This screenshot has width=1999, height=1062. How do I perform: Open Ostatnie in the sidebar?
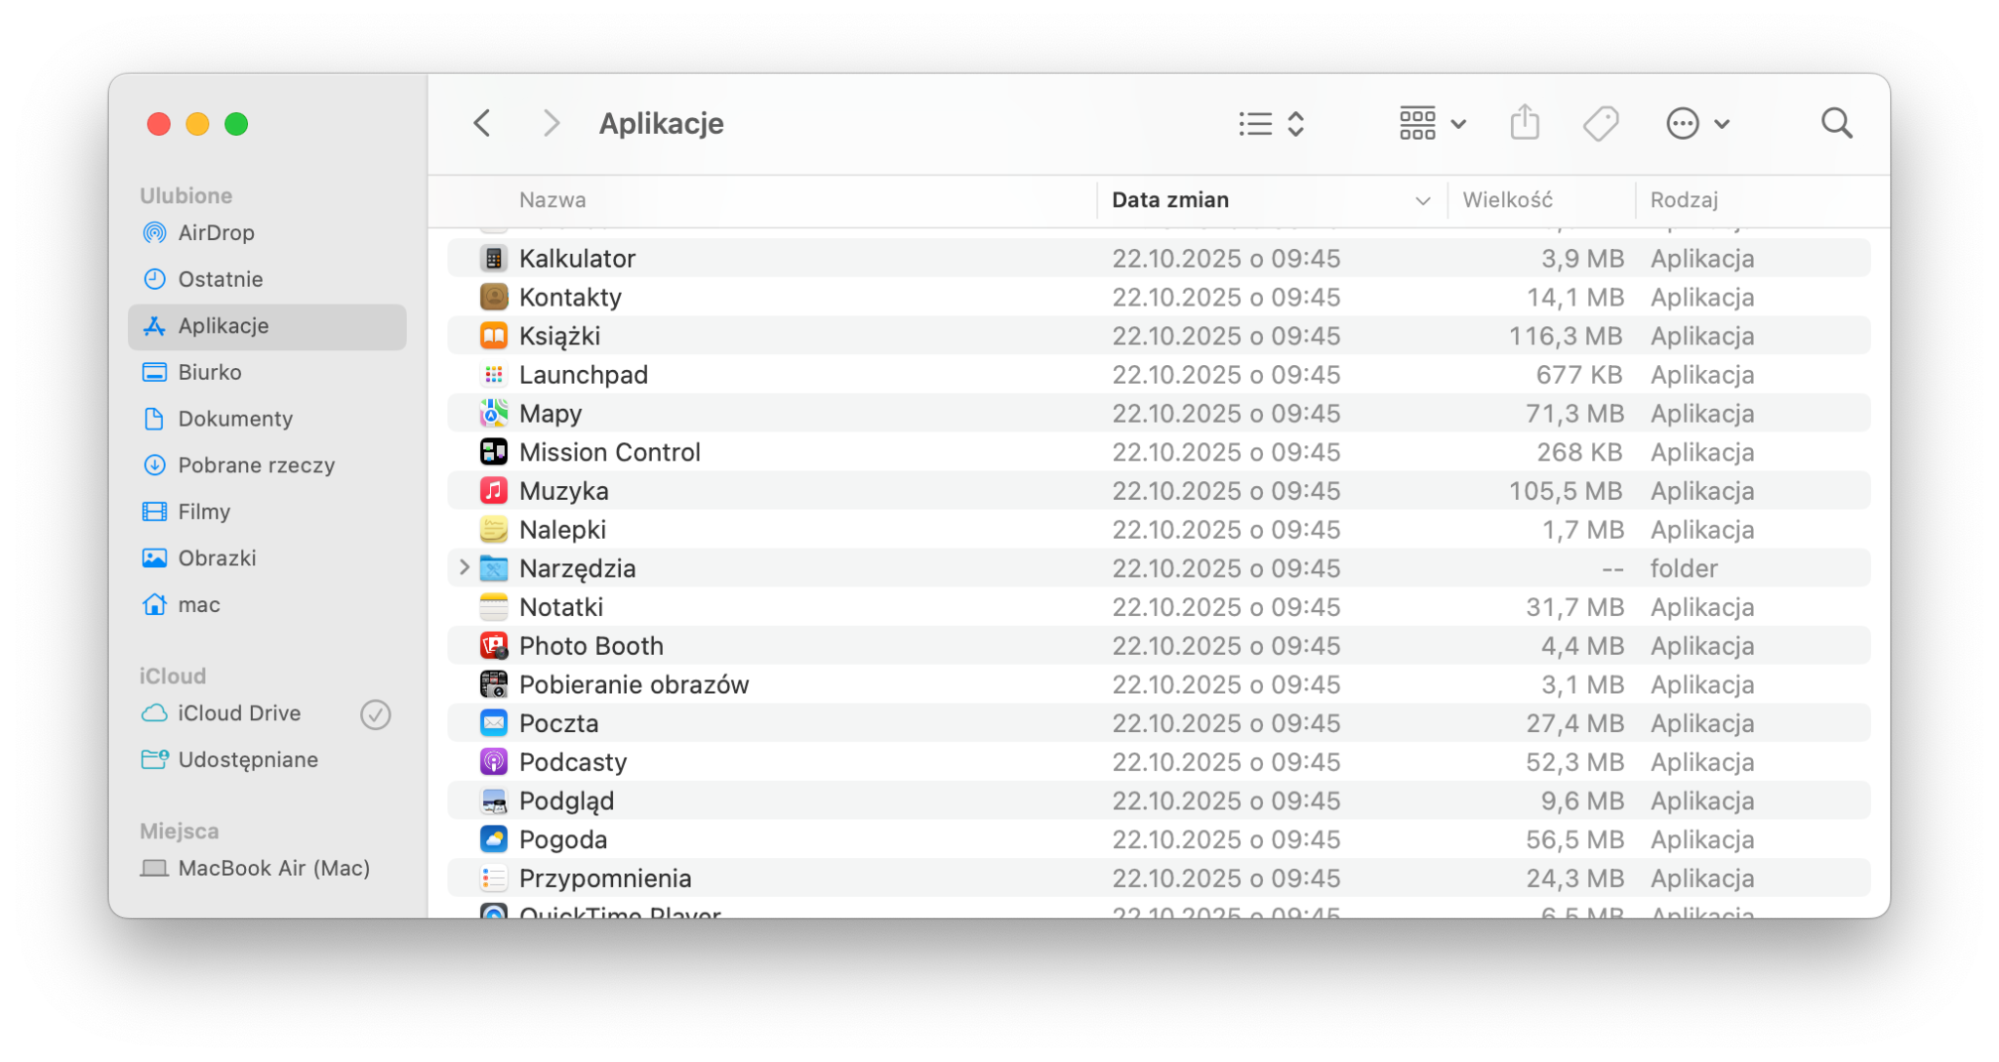click(267, 279)
